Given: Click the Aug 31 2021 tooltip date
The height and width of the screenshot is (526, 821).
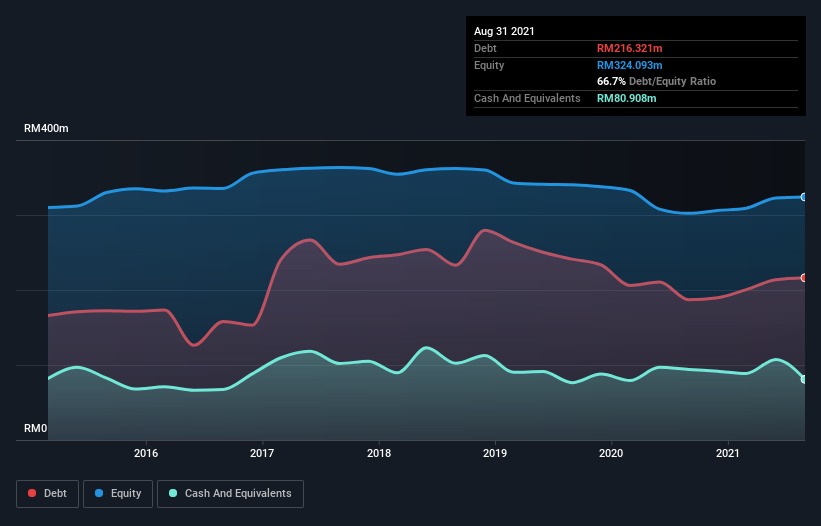Looking at the screenshot, I should (504, 31).
